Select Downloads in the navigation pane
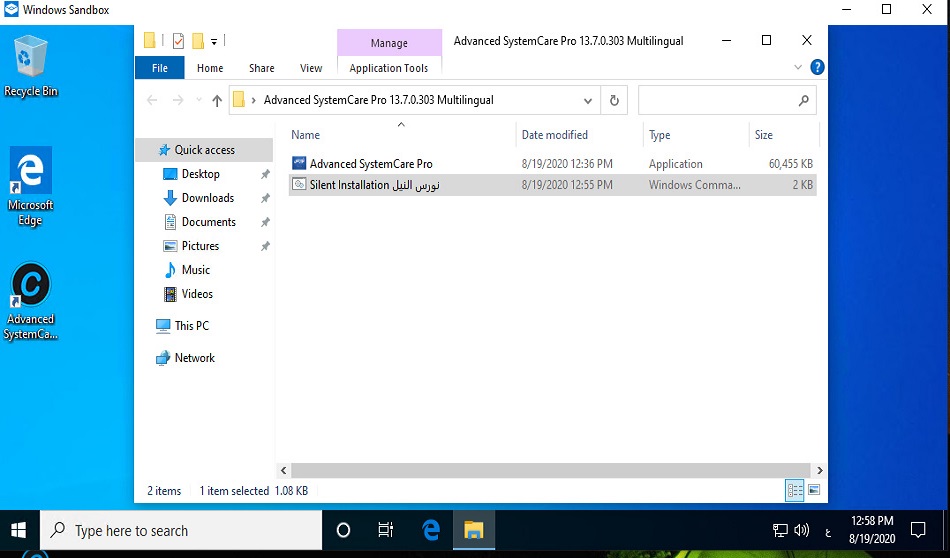This screenshot has height=558, width=950. pyautogui.click(x=207, y=198)
